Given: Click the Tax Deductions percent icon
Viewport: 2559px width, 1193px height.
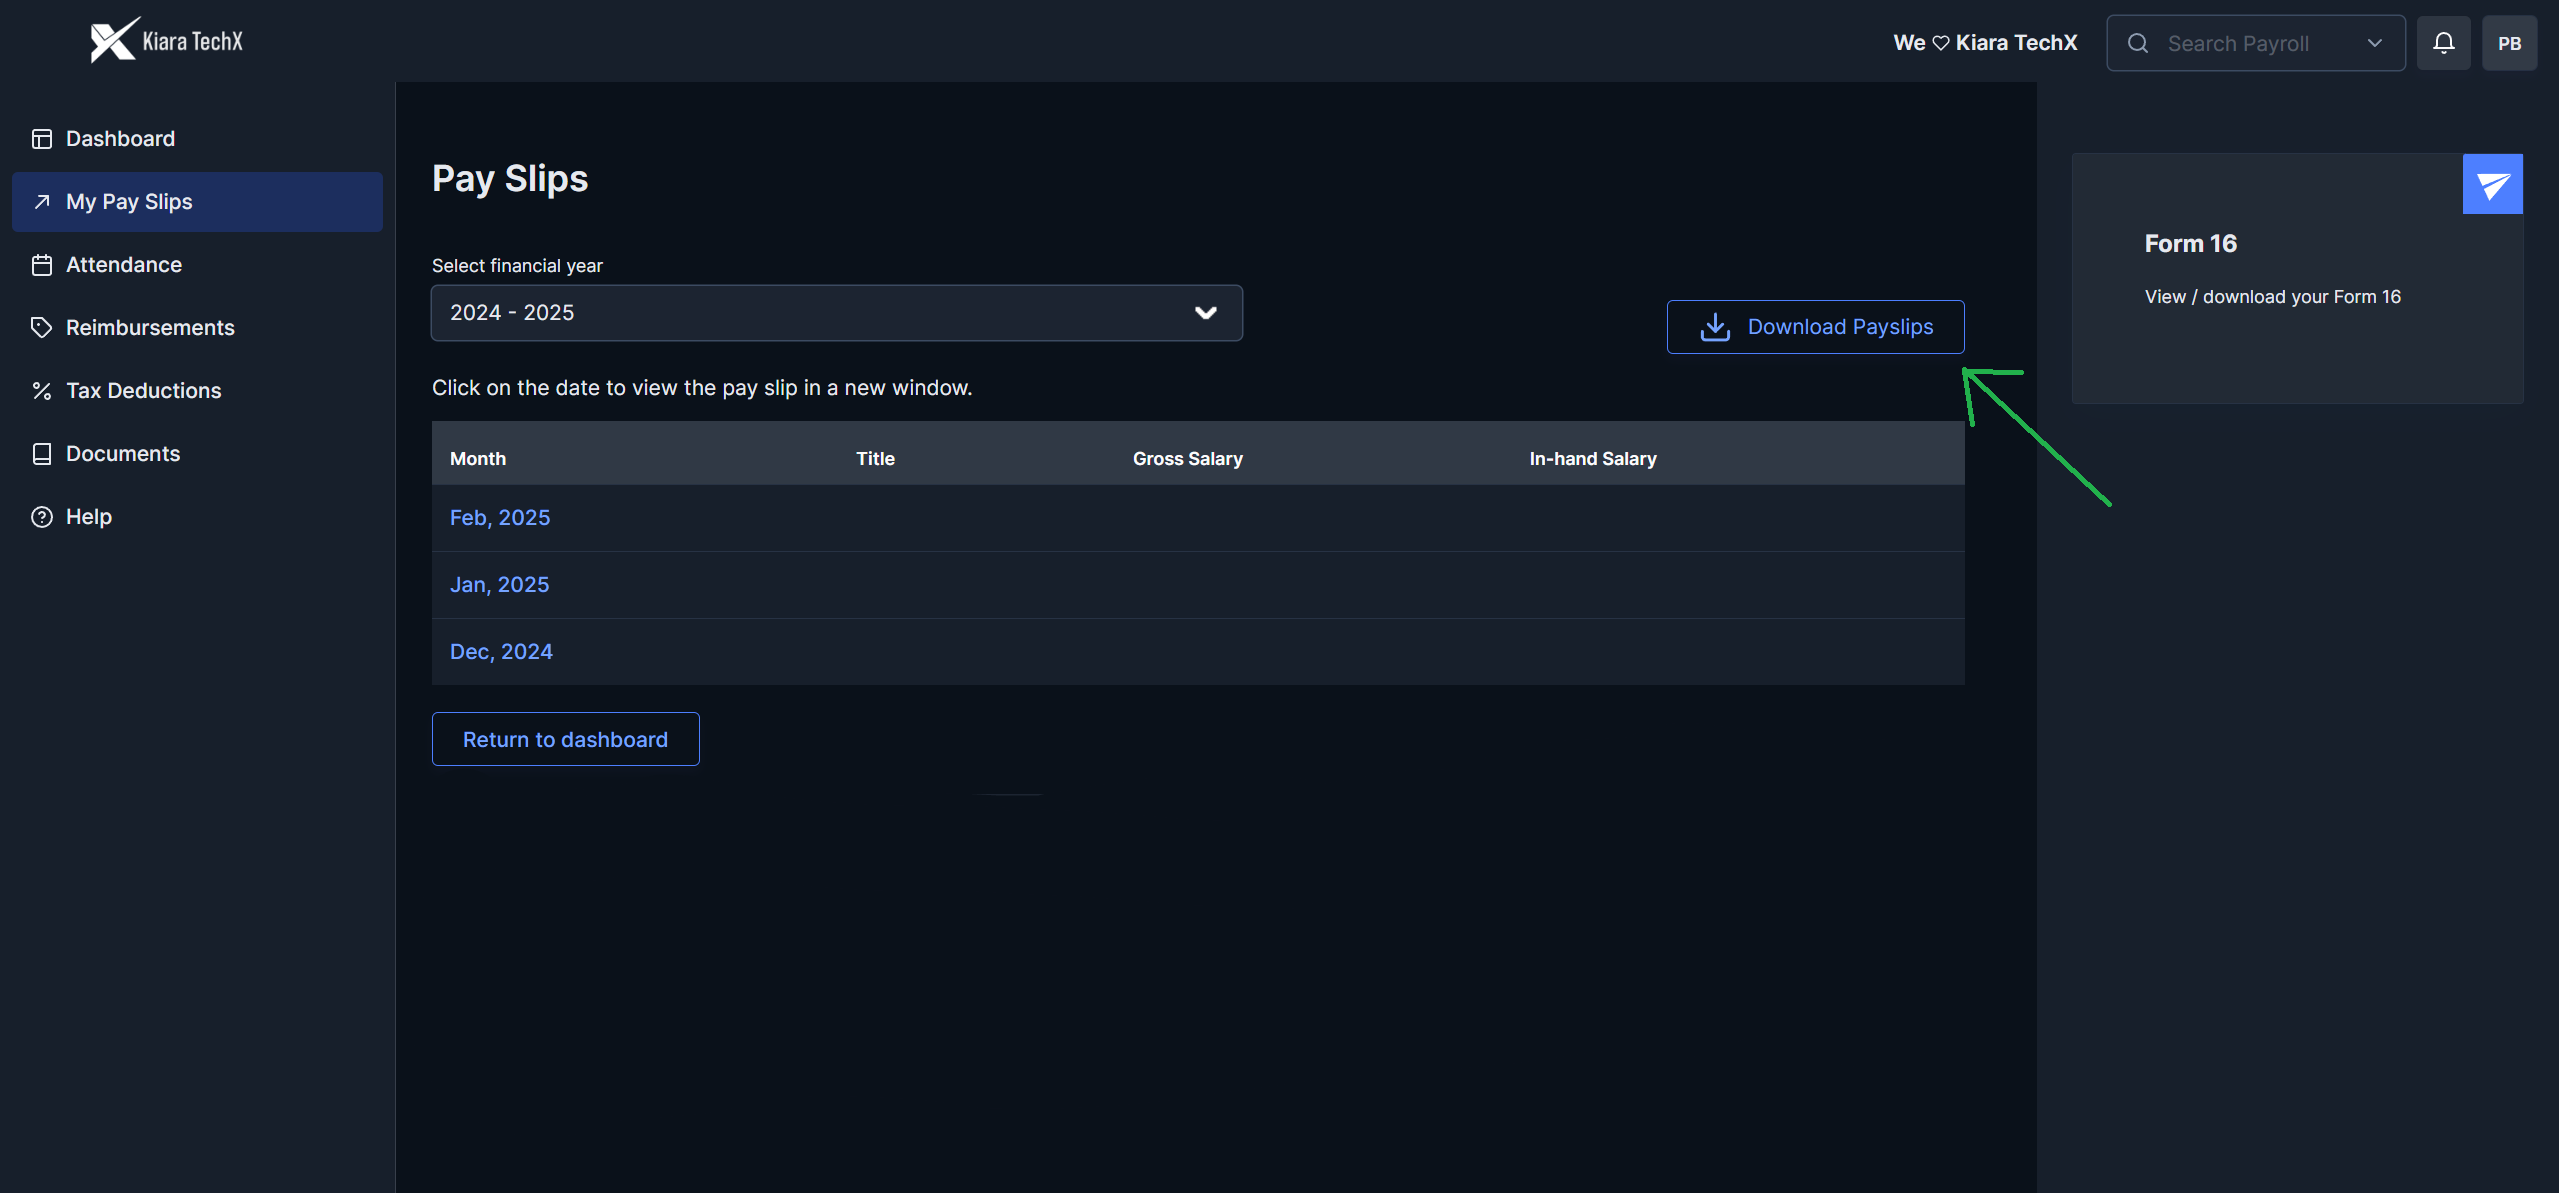Looking at the screenshot, I should (42, 391).
